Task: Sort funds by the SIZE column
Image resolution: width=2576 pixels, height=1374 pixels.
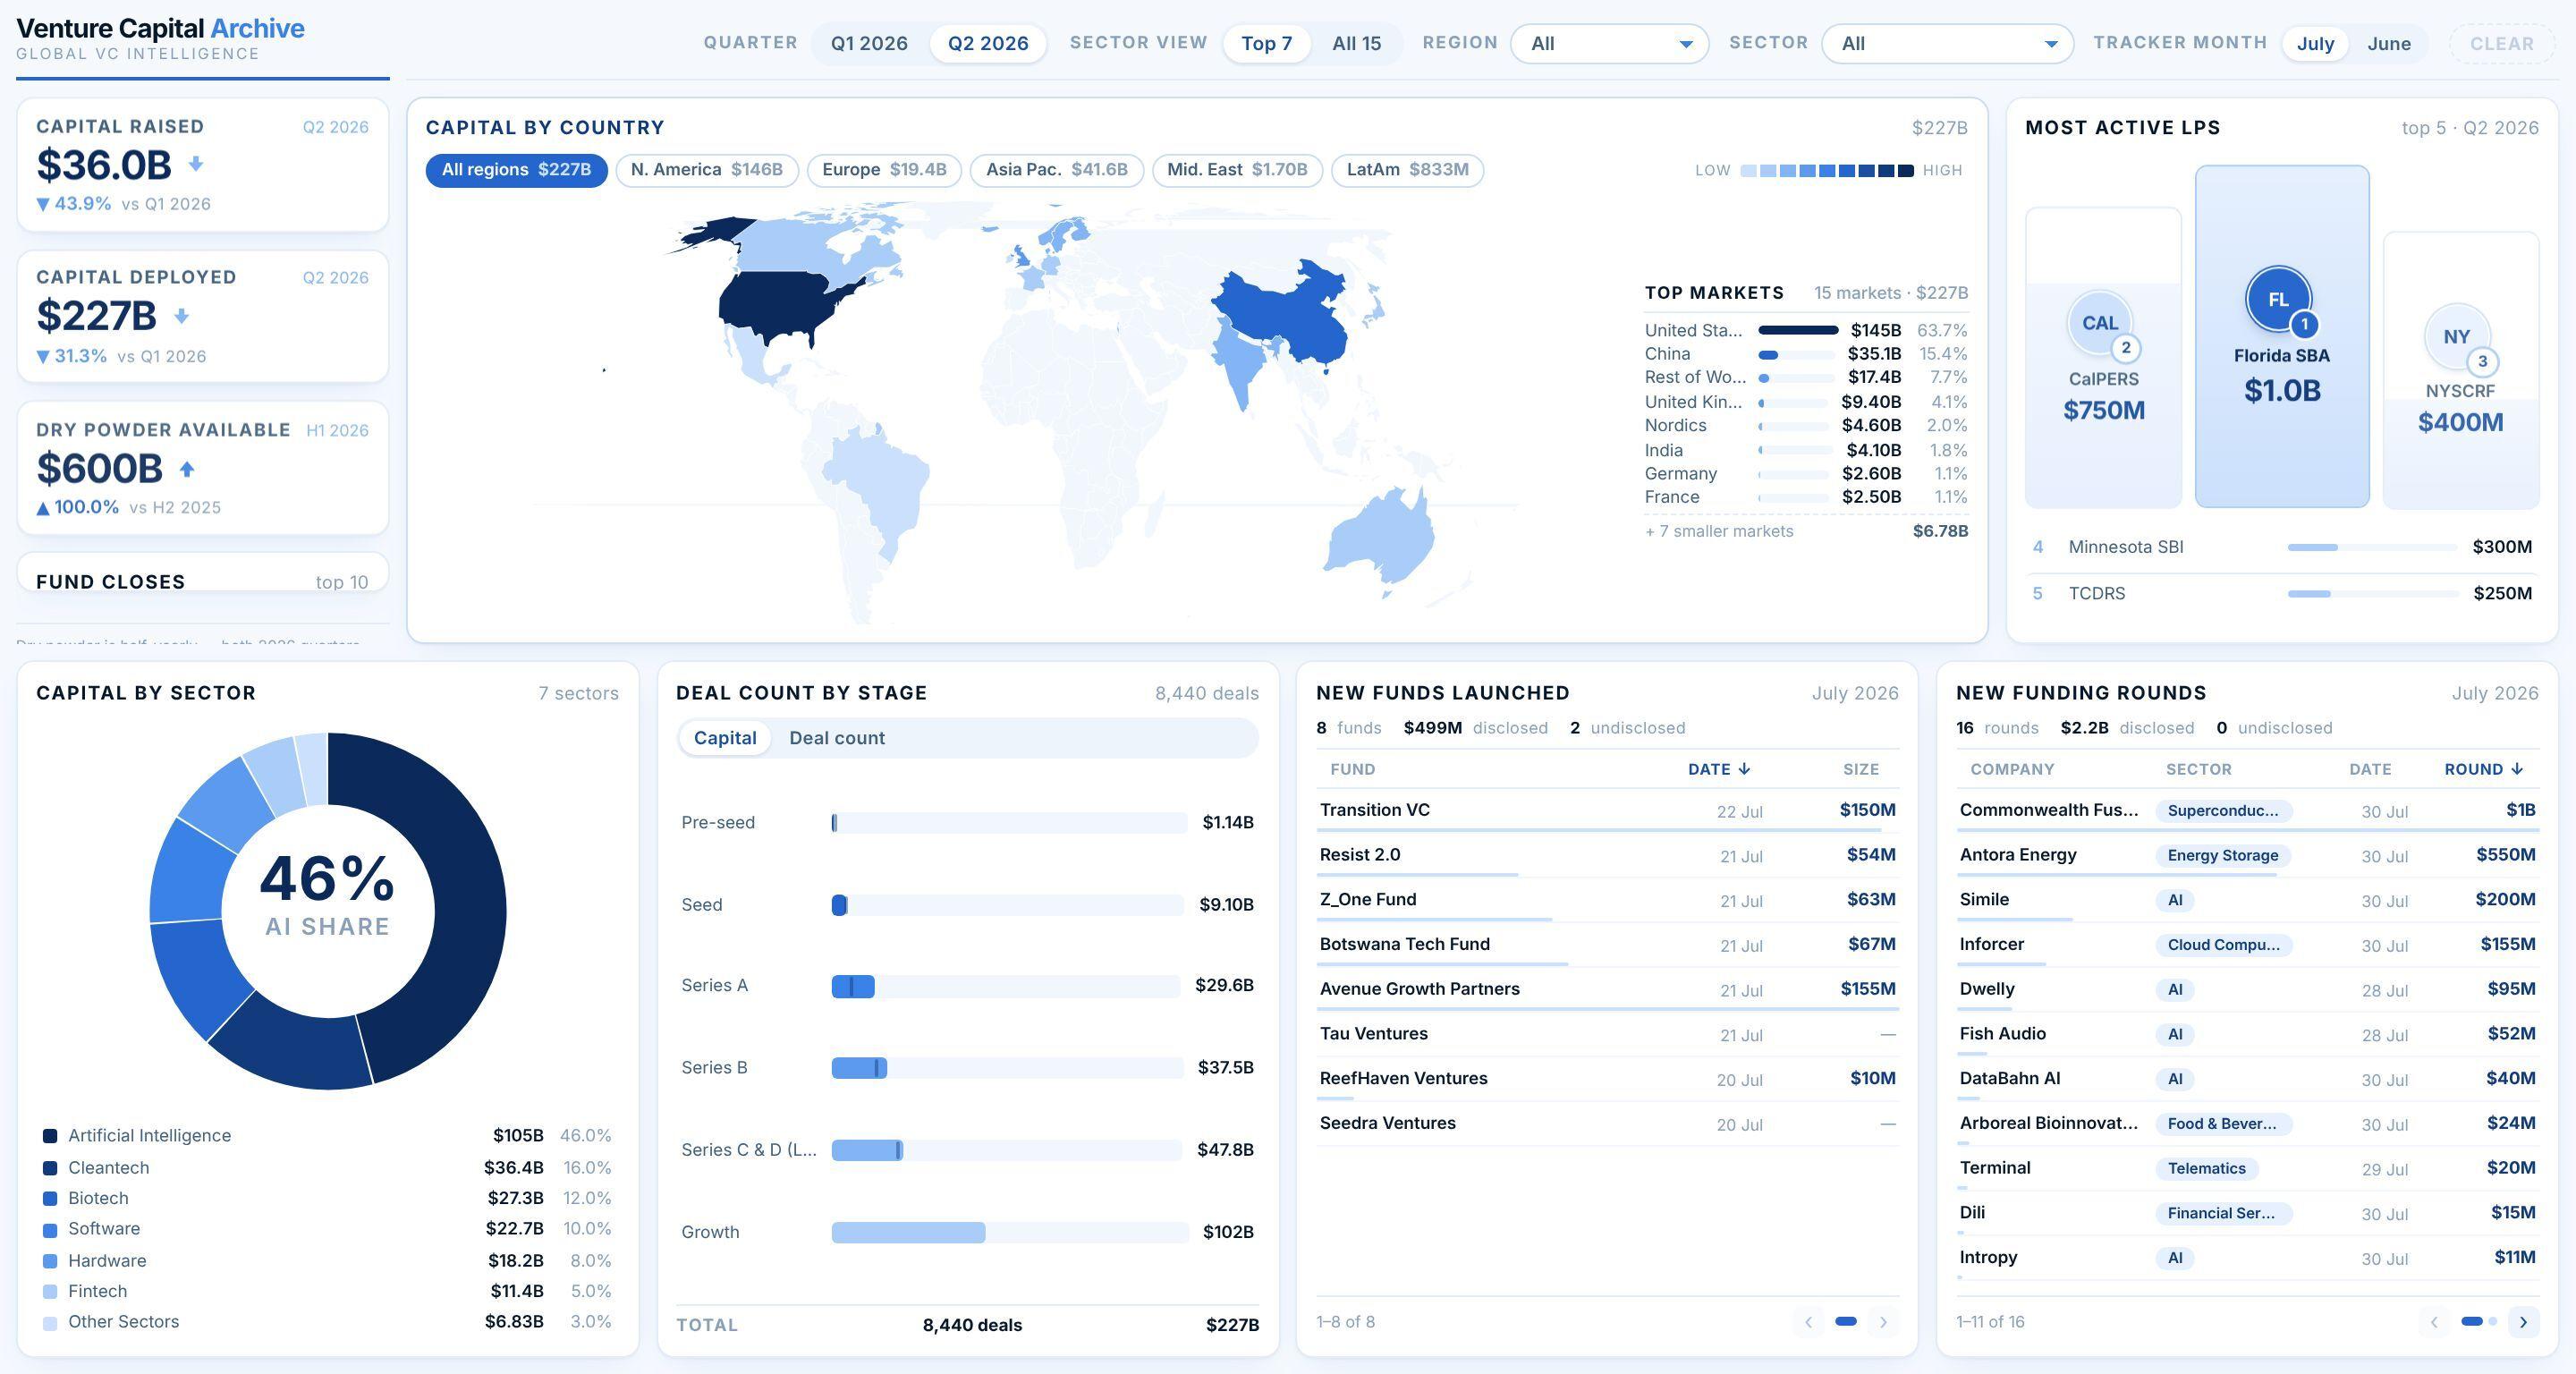Action: (1861, 769)
